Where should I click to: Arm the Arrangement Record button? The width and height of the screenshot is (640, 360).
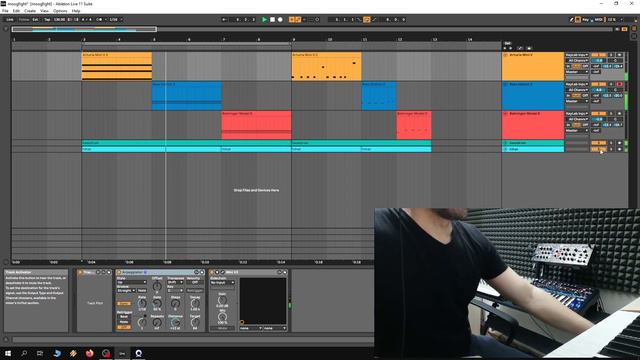[280, 19]
